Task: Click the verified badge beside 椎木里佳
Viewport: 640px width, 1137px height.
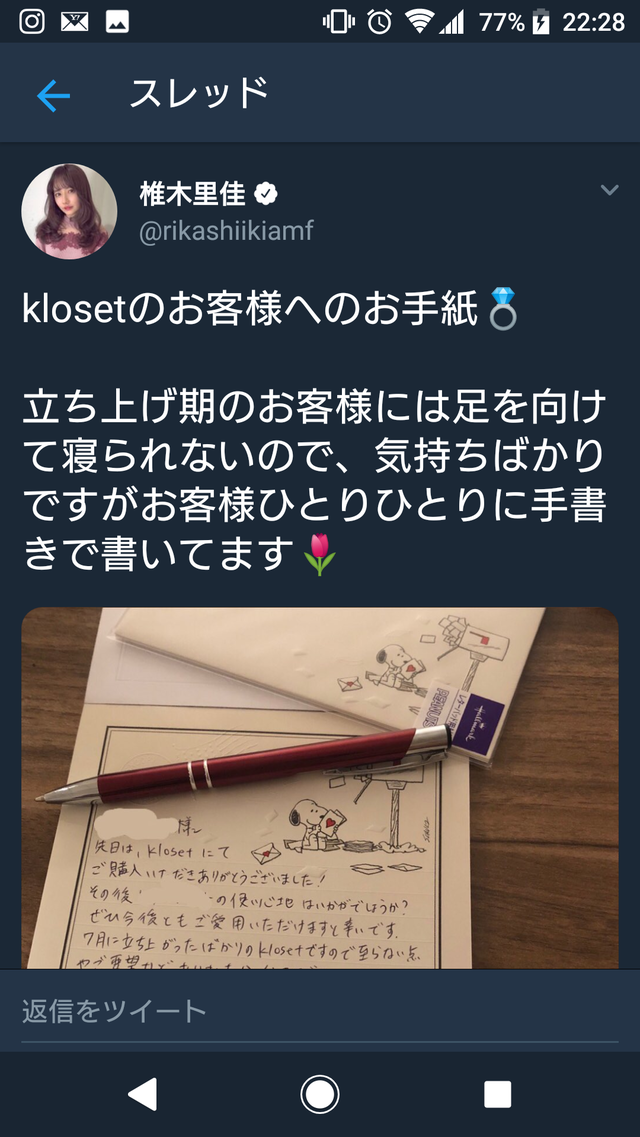Action: pyautogui.click(x=266, y=194)
